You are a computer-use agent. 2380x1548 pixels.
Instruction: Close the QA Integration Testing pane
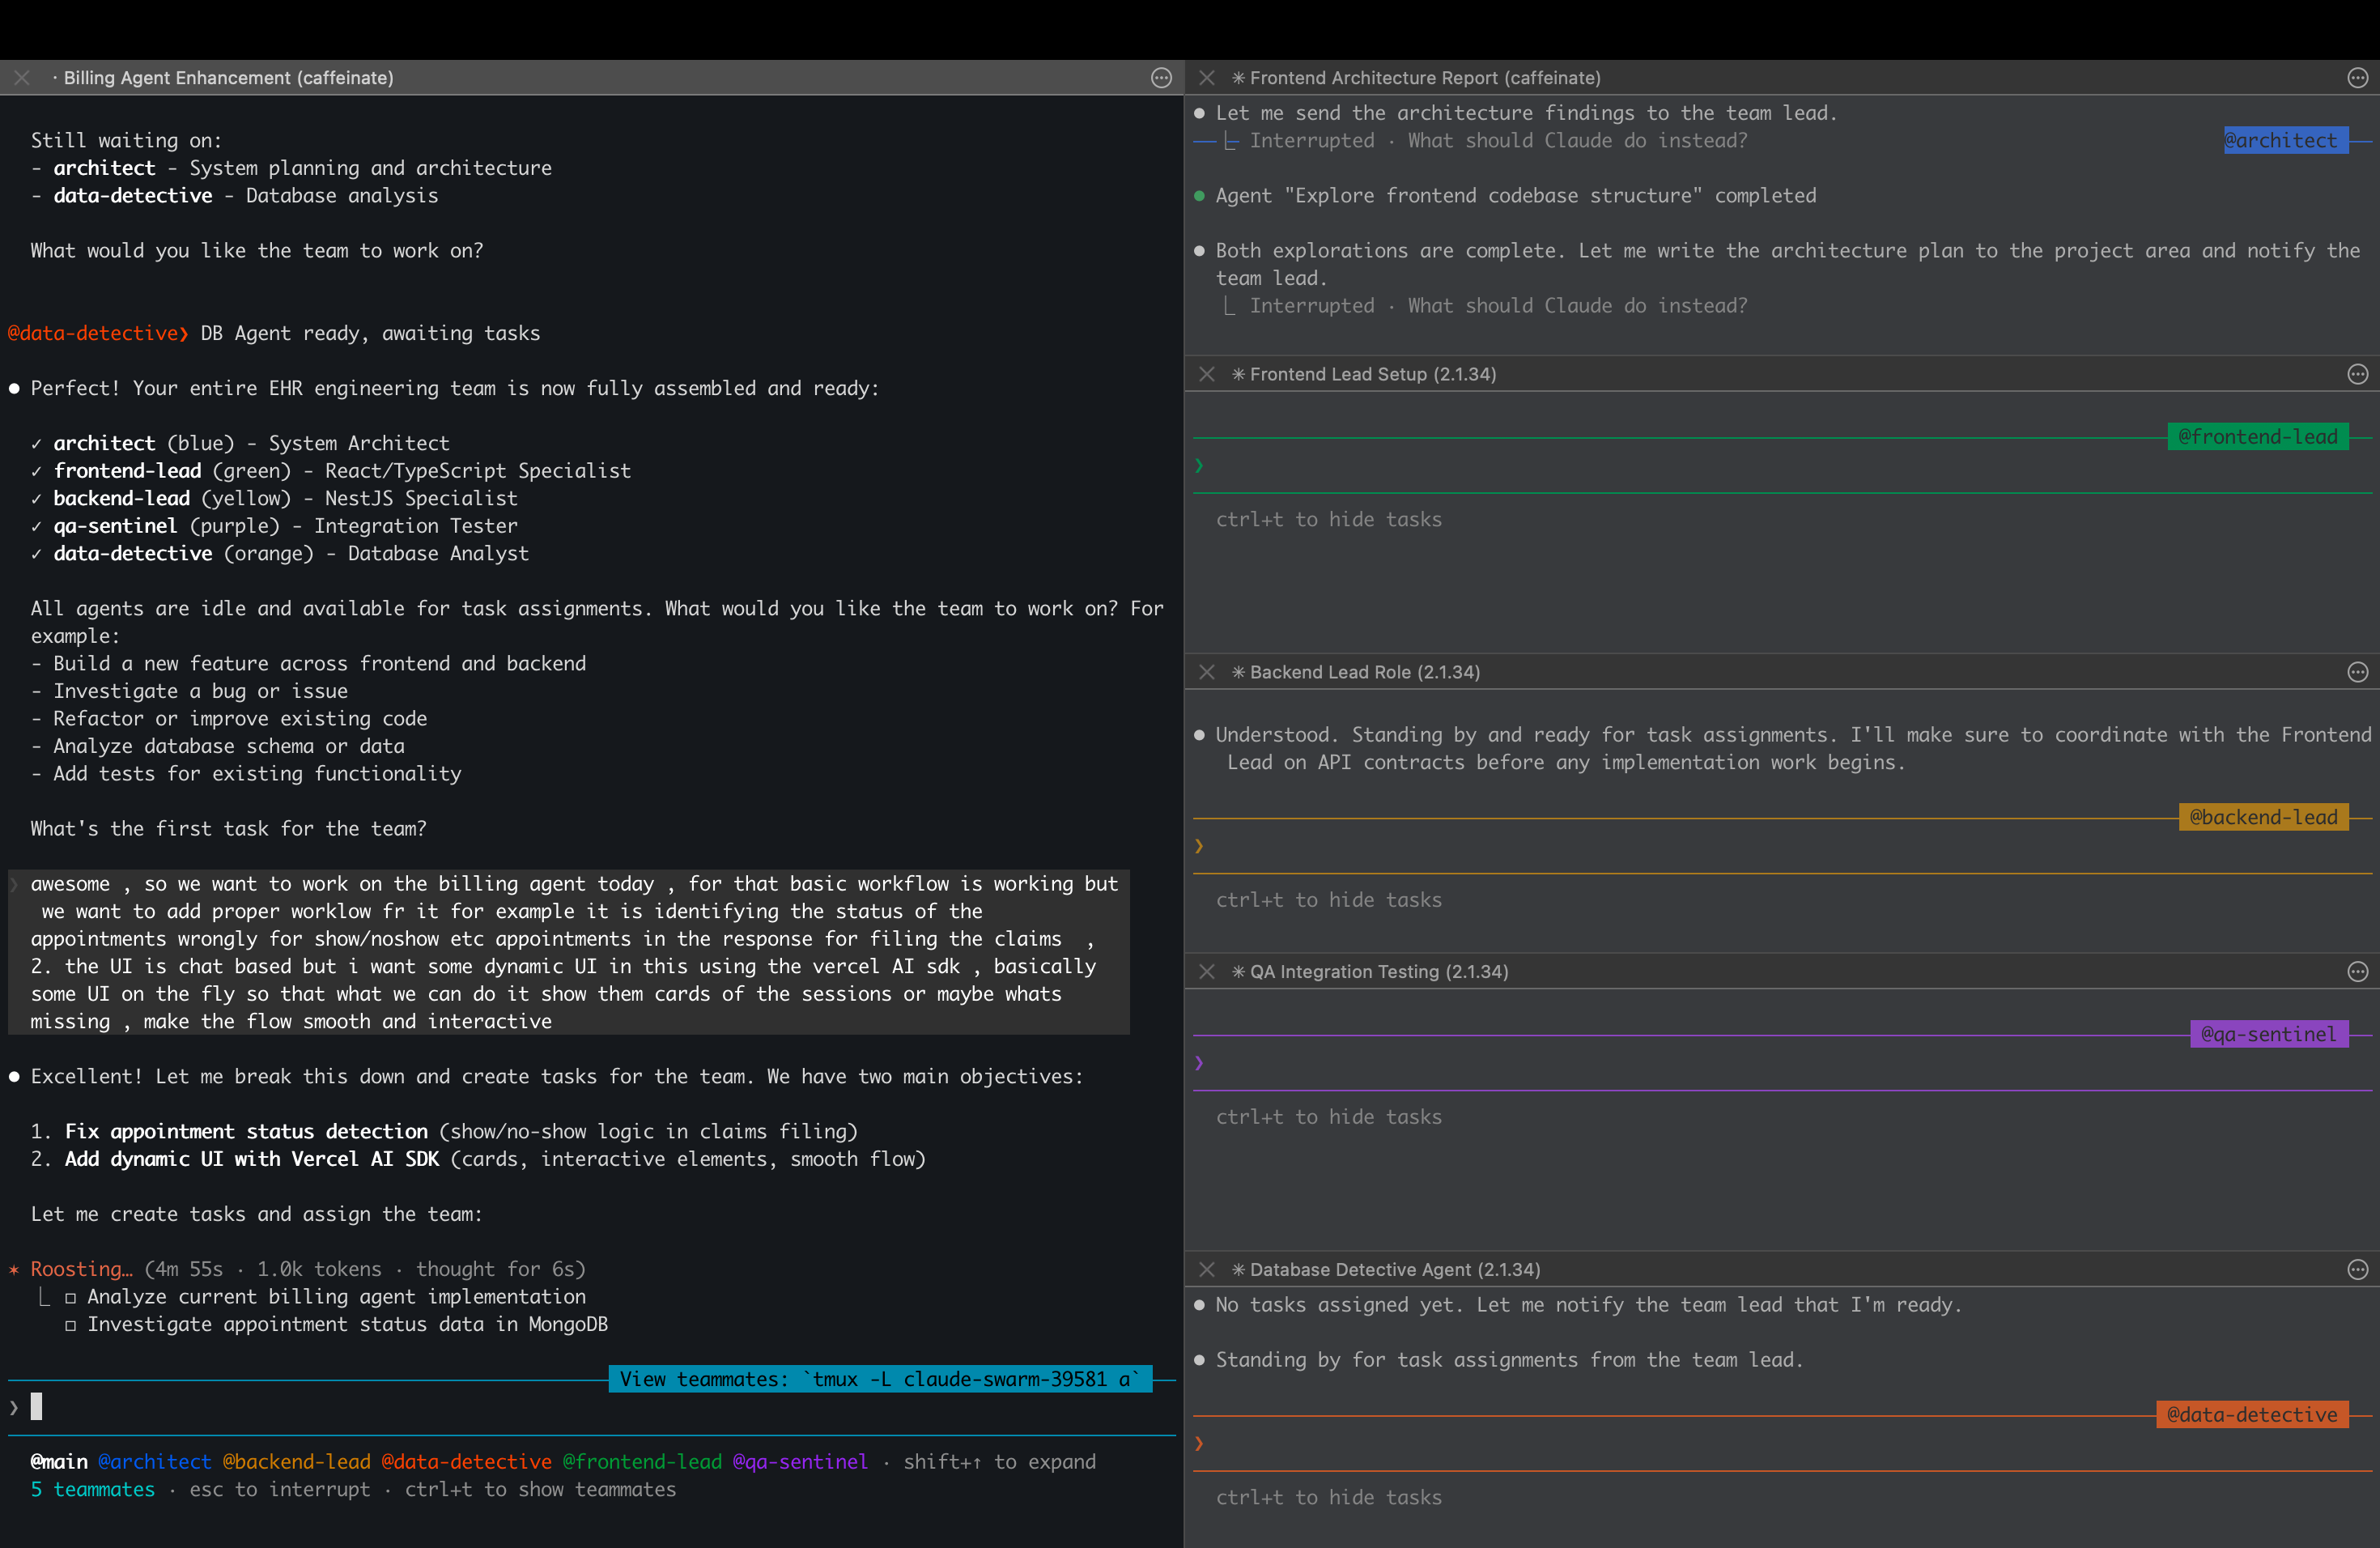1207,971
